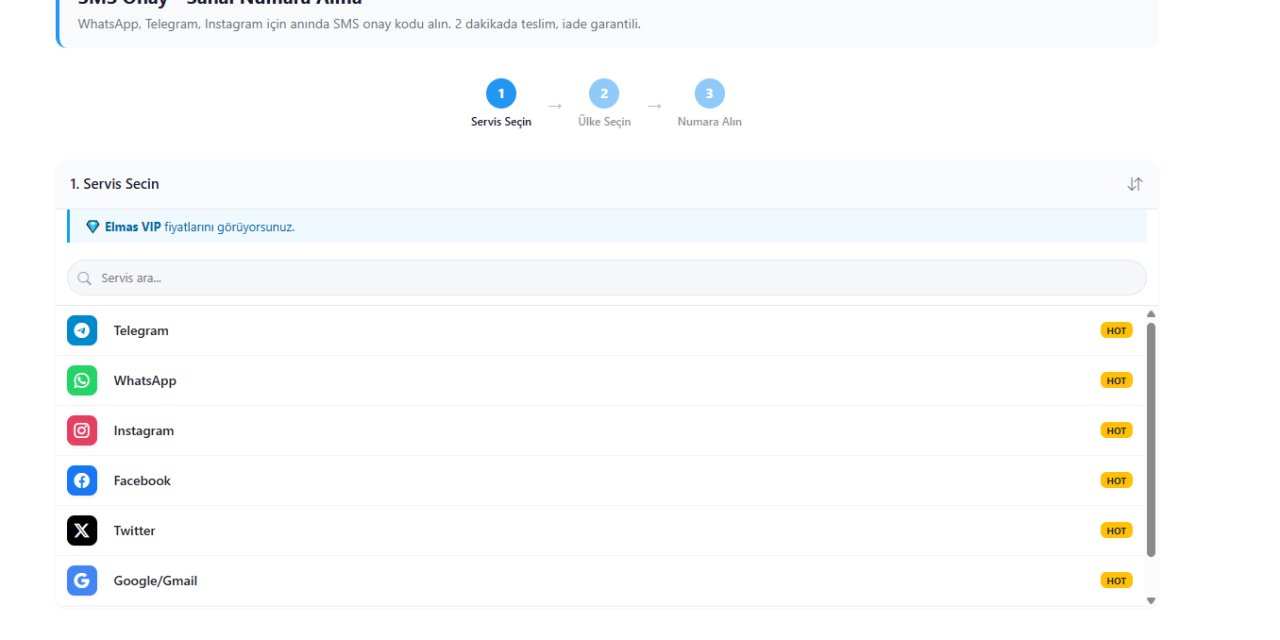Click the Instagram logo icon
The width and height of the screenshot is (1280, 640).
tap(82, 430)
